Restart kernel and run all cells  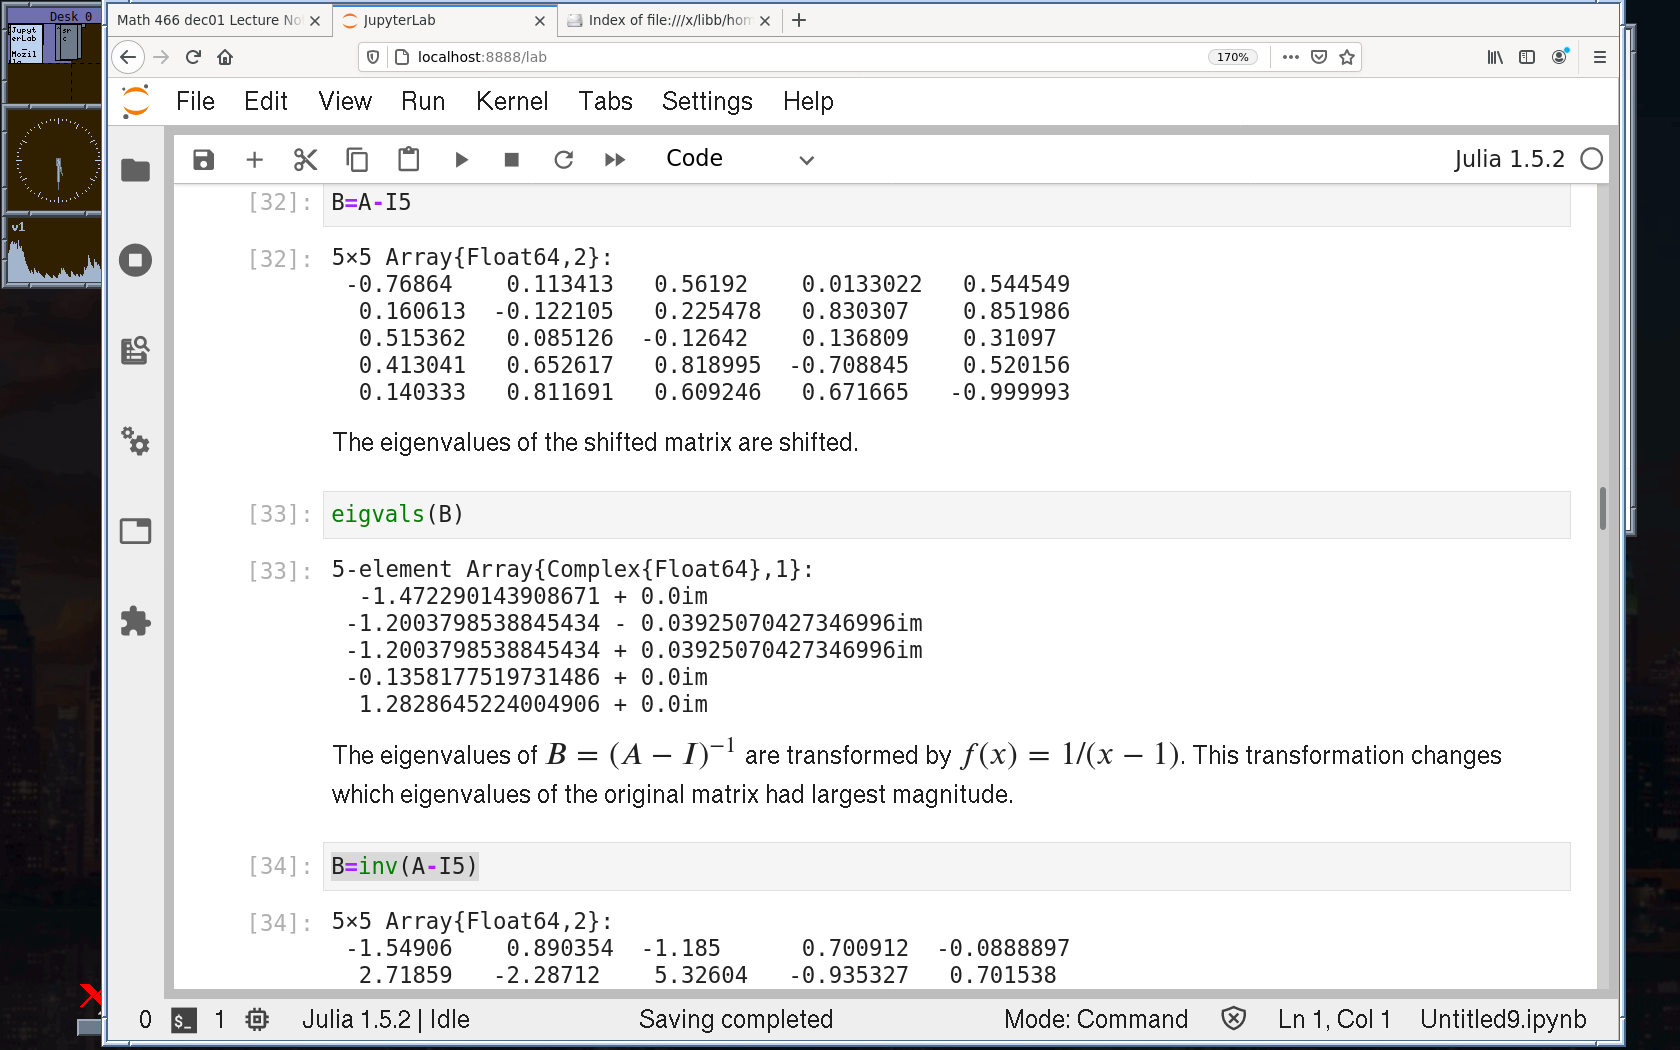[x=615, y=160]
